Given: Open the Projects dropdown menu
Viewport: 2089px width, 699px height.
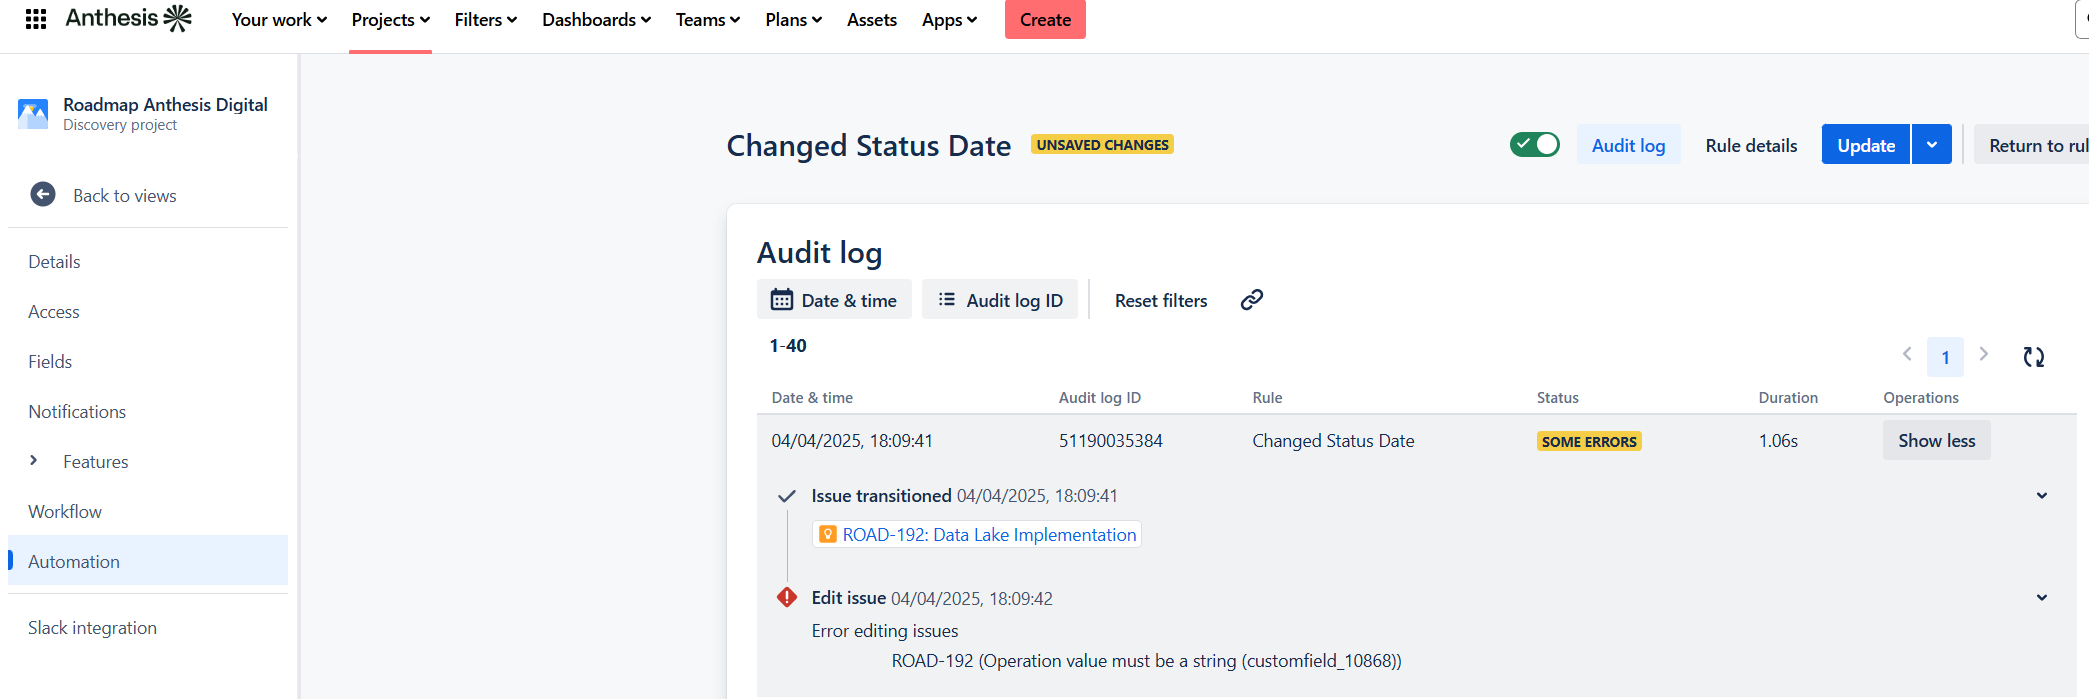Looking at the screenshot, I should coord(391,19).
